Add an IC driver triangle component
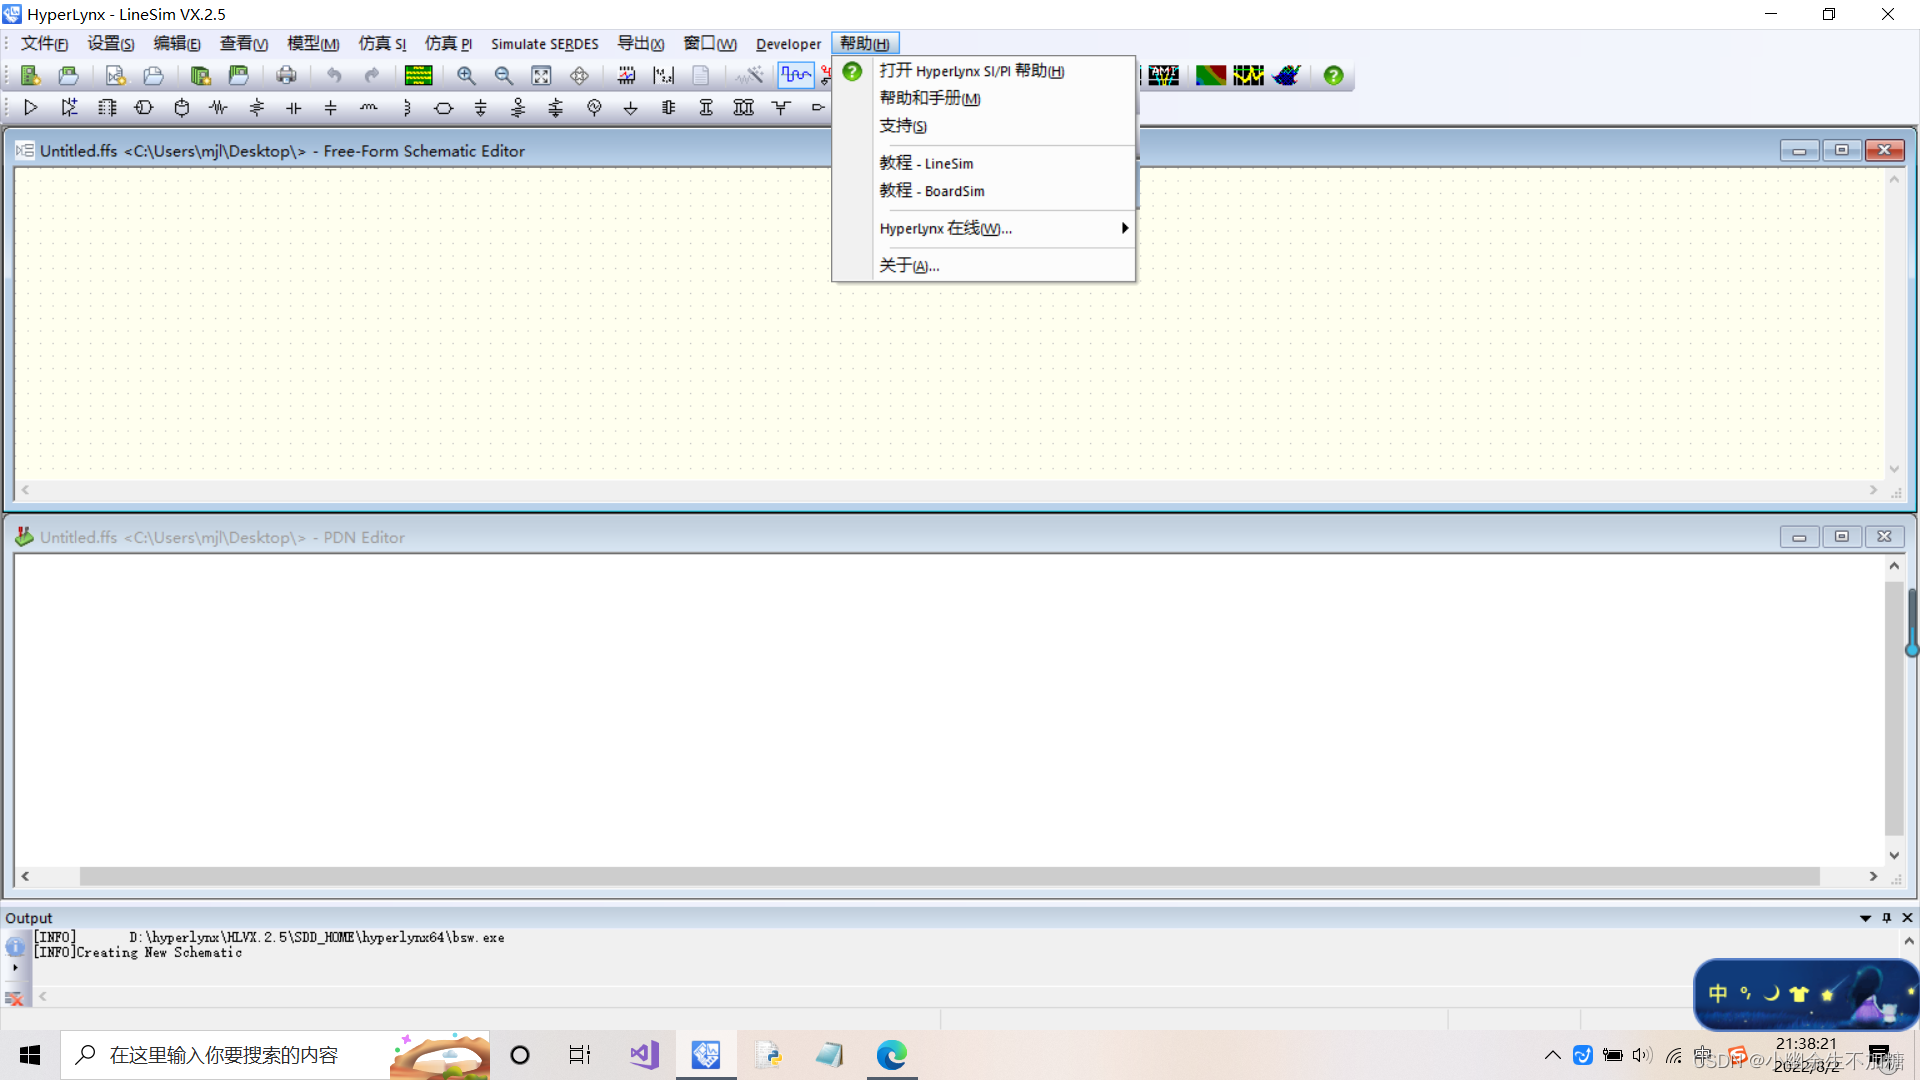 (30, 108)
